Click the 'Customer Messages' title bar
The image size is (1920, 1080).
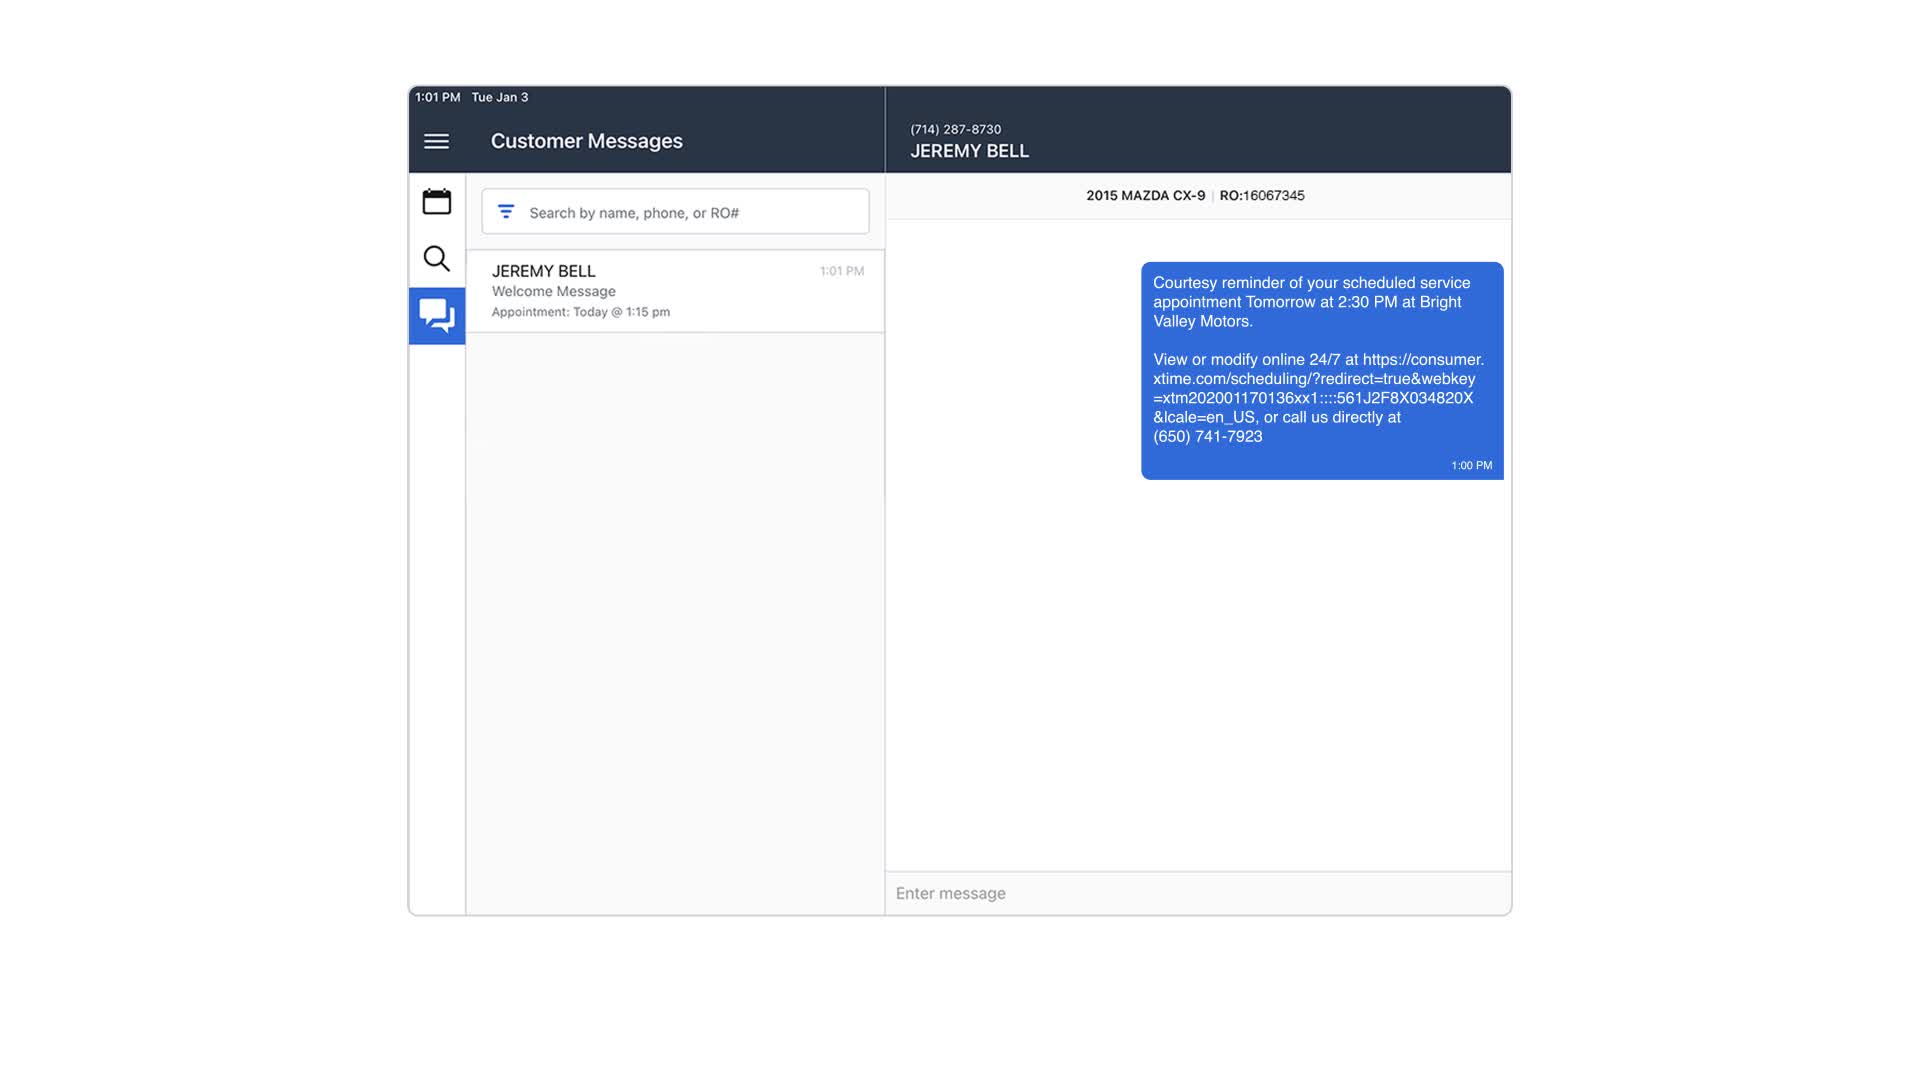click(x=586, y=141)
